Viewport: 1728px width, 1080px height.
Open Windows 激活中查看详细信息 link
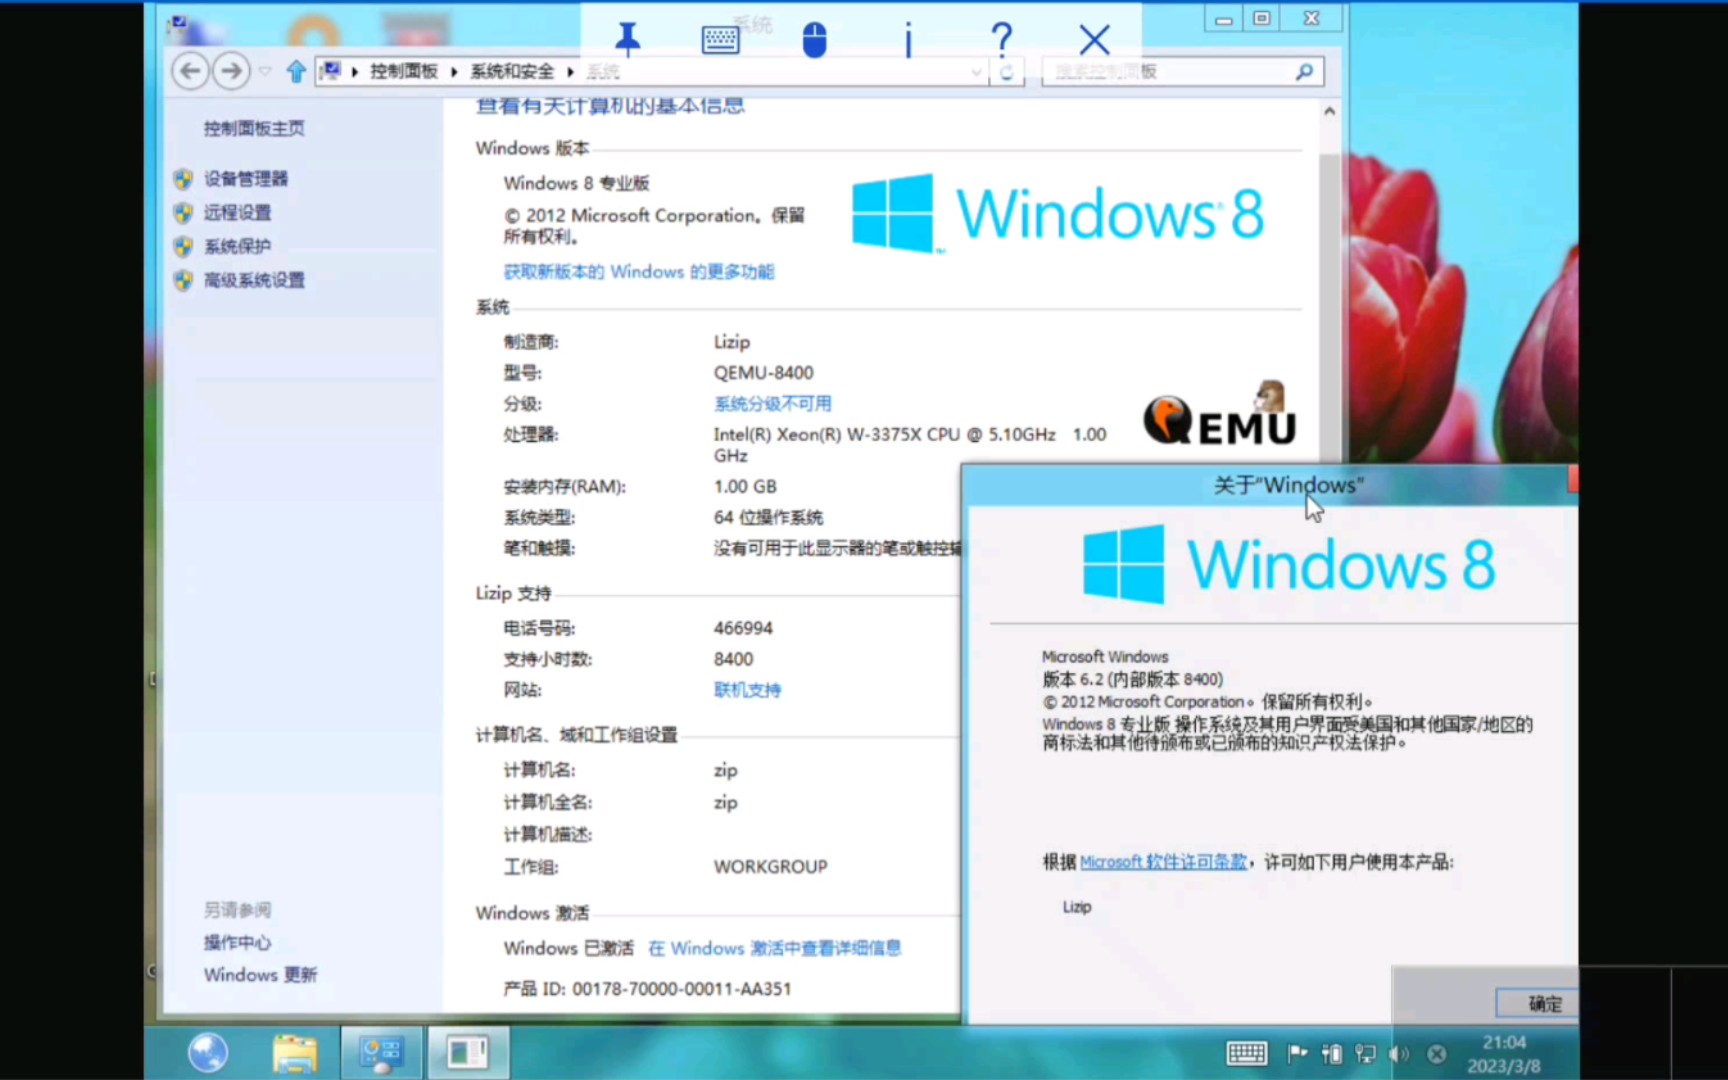(x=774, y=948)
